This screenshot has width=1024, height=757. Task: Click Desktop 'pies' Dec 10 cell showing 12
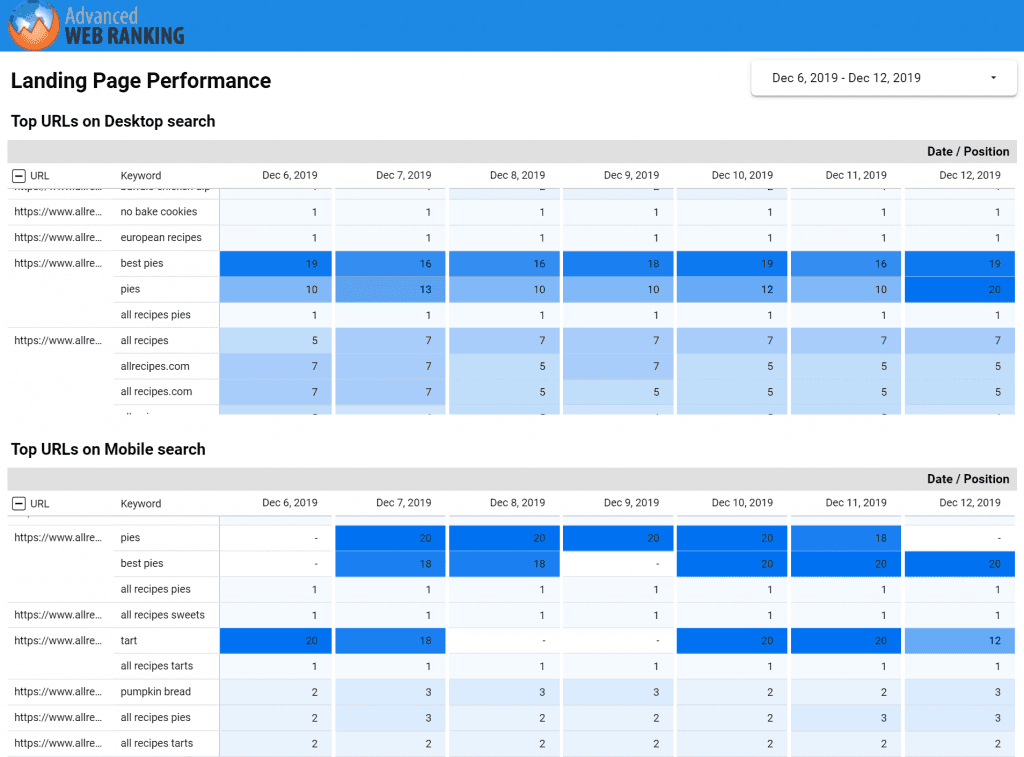731,289
